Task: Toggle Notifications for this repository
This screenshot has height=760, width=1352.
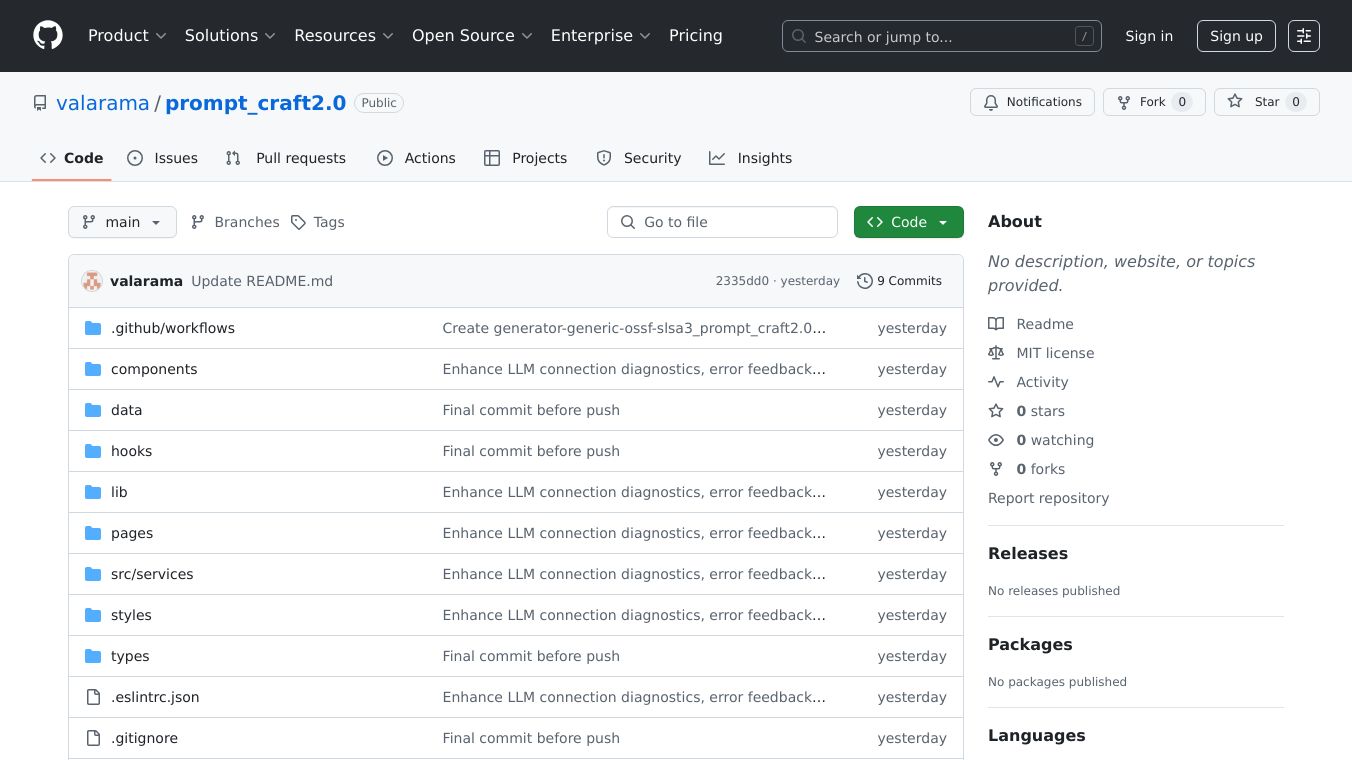Action: [x=1032, y=102]
